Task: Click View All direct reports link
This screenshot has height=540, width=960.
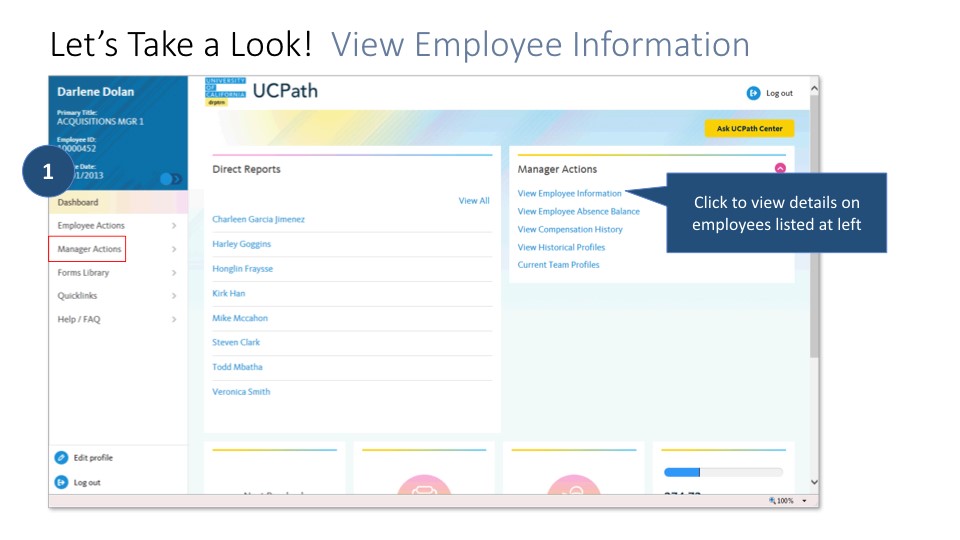Action: 474,200
